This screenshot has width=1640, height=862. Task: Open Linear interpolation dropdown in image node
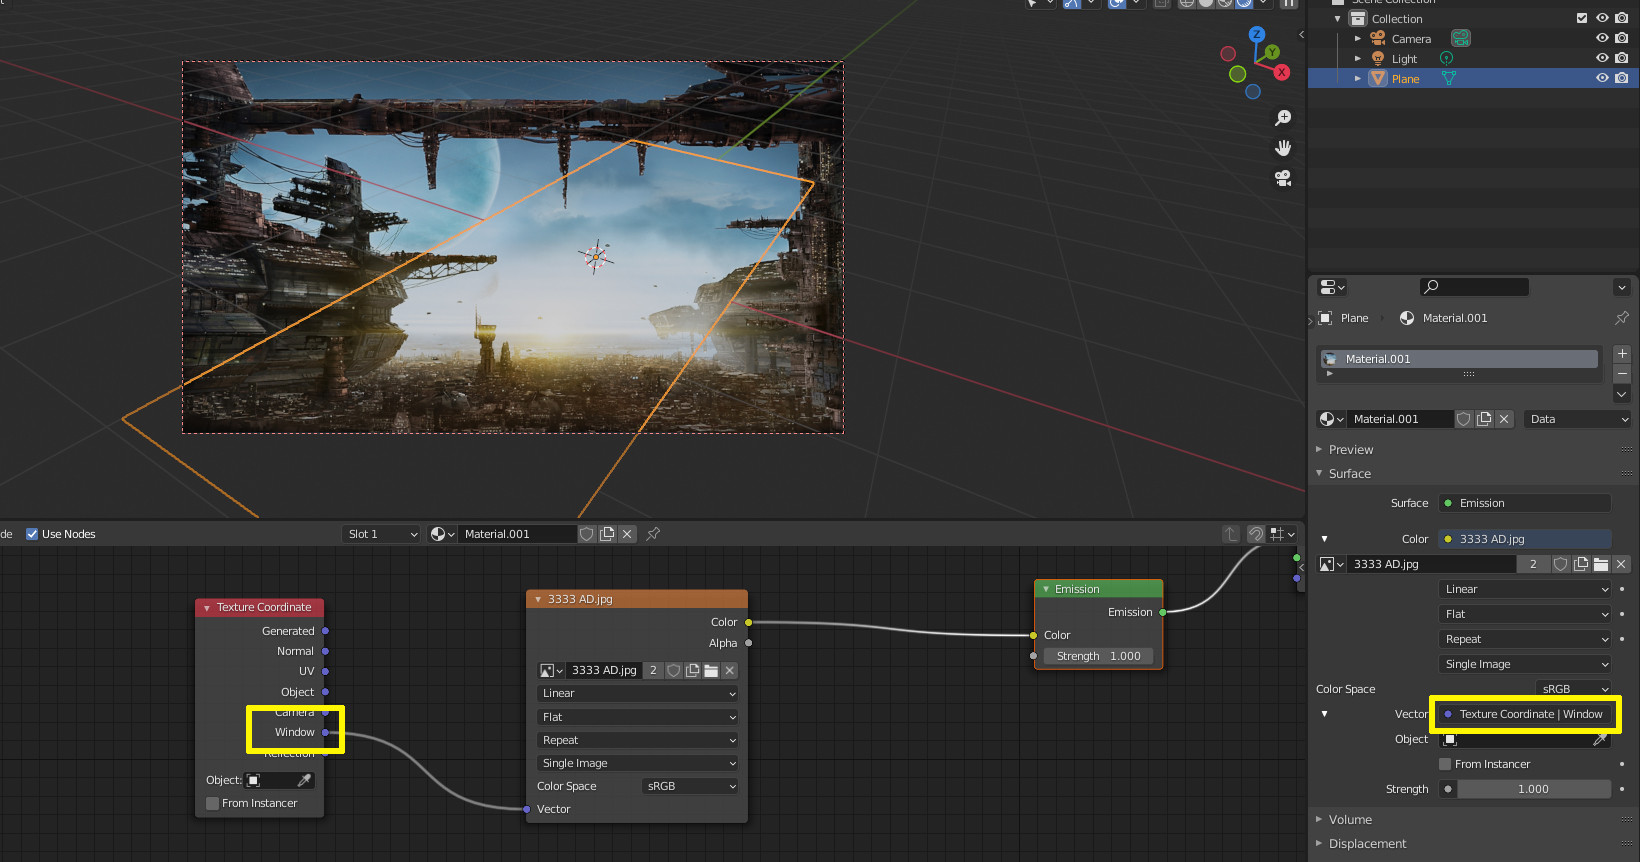(x=638, y=693)
